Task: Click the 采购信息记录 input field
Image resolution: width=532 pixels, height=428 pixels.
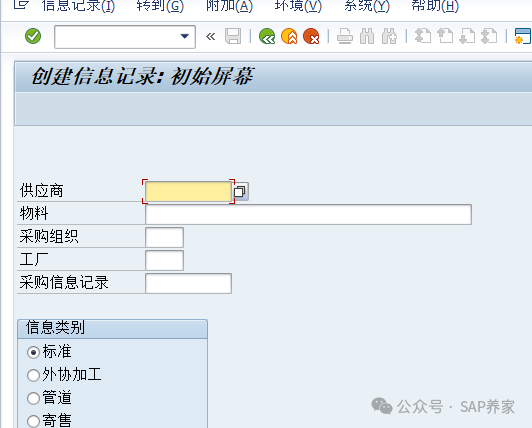Action: point(188,283)
